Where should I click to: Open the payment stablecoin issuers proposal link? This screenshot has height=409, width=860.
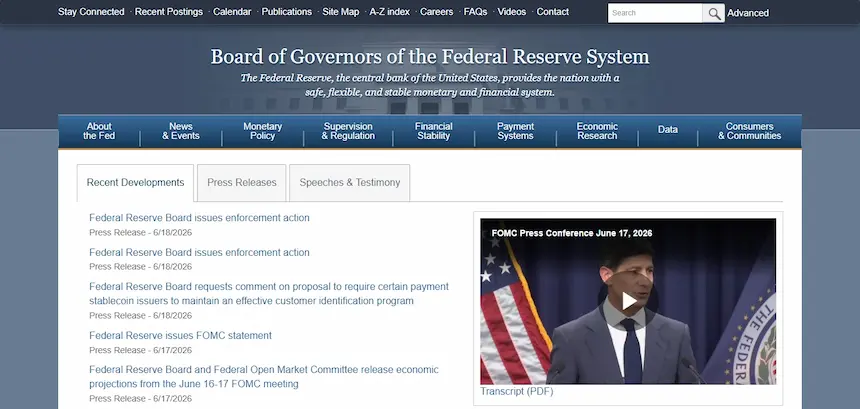pos(269,294)
